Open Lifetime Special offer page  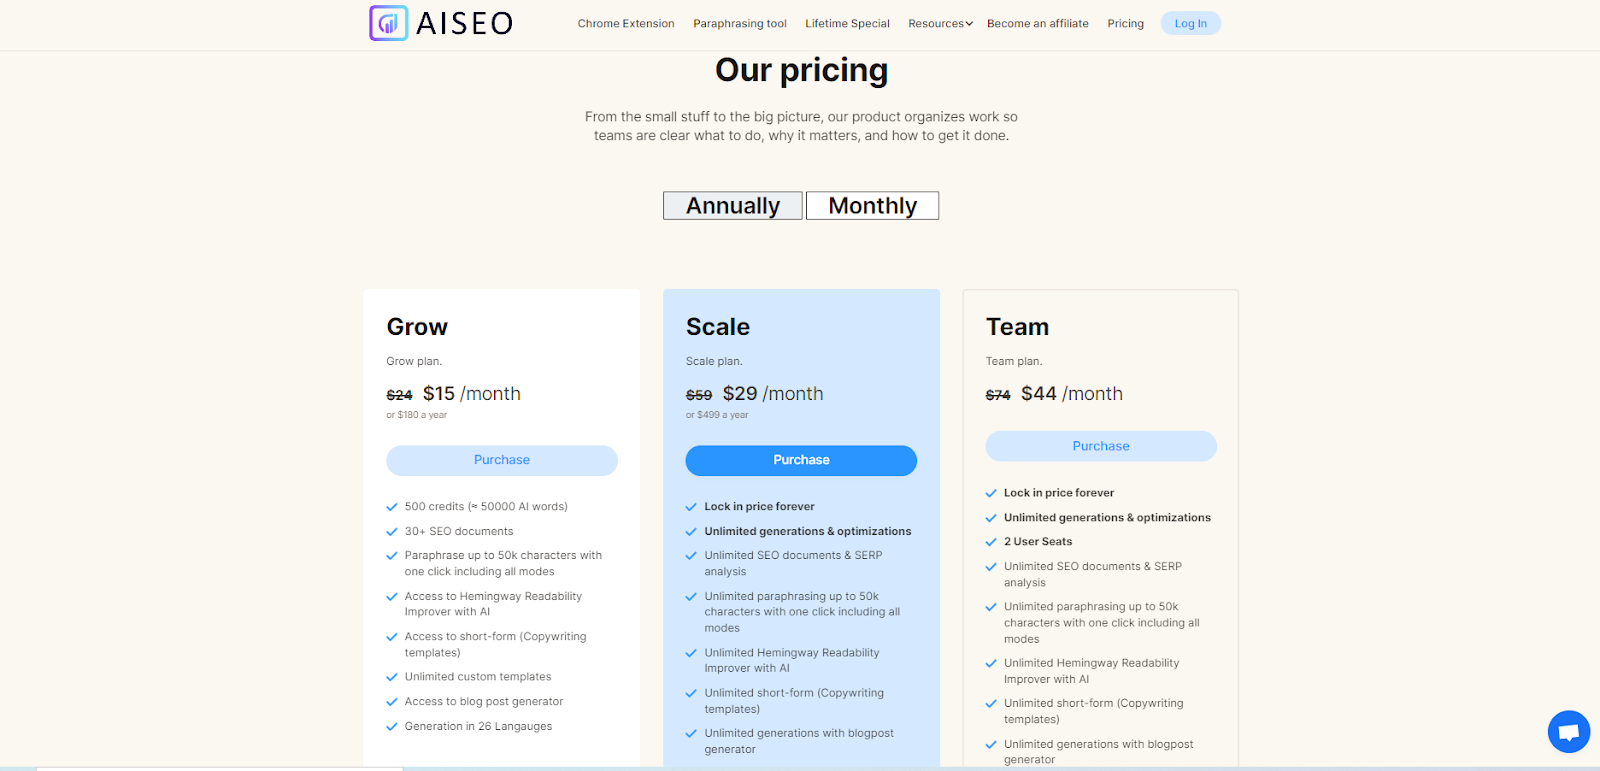point(847,24)
